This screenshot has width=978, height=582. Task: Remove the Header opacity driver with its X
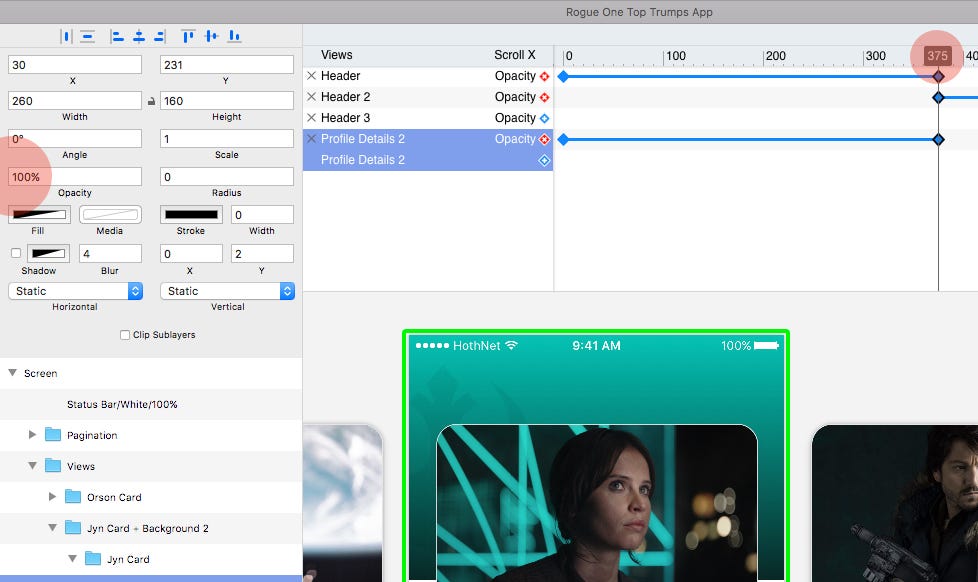311,75
